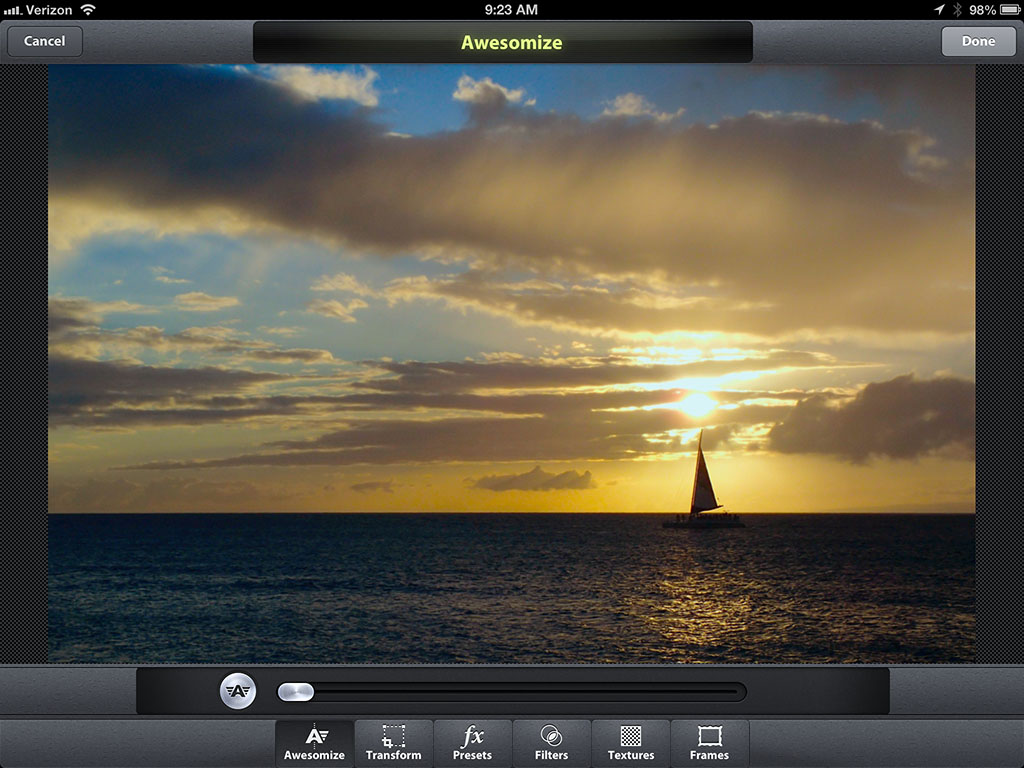Screen dimensions: 1024x768
Task: Open the fx Presets panel
Action: tap(472, 743)
